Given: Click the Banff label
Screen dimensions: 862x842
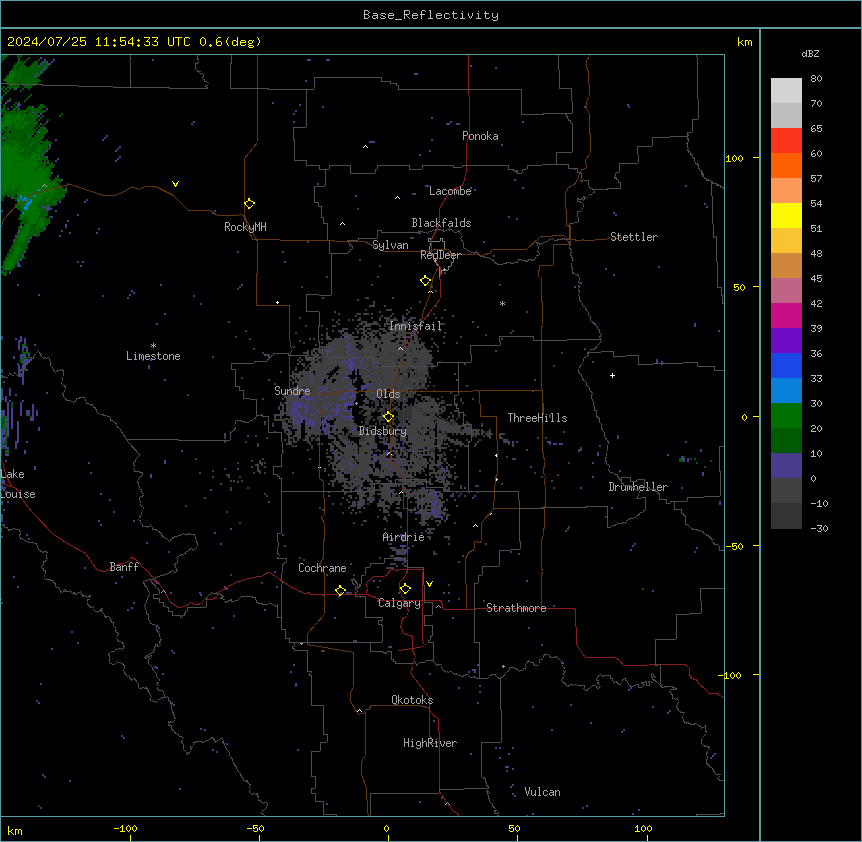Looking at the screenshot, I should pos(124,567).
